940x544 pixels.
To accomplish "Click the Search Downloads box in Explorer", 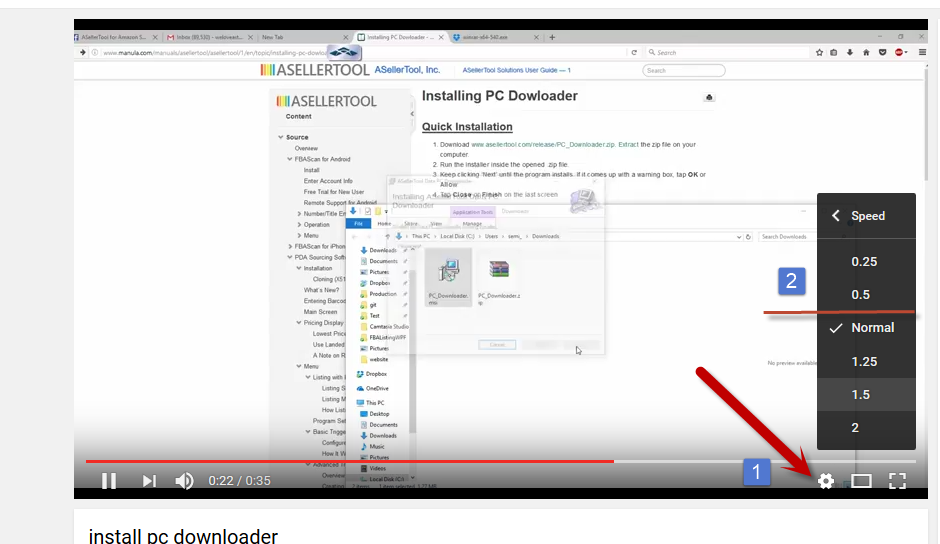I will point(787,237).
